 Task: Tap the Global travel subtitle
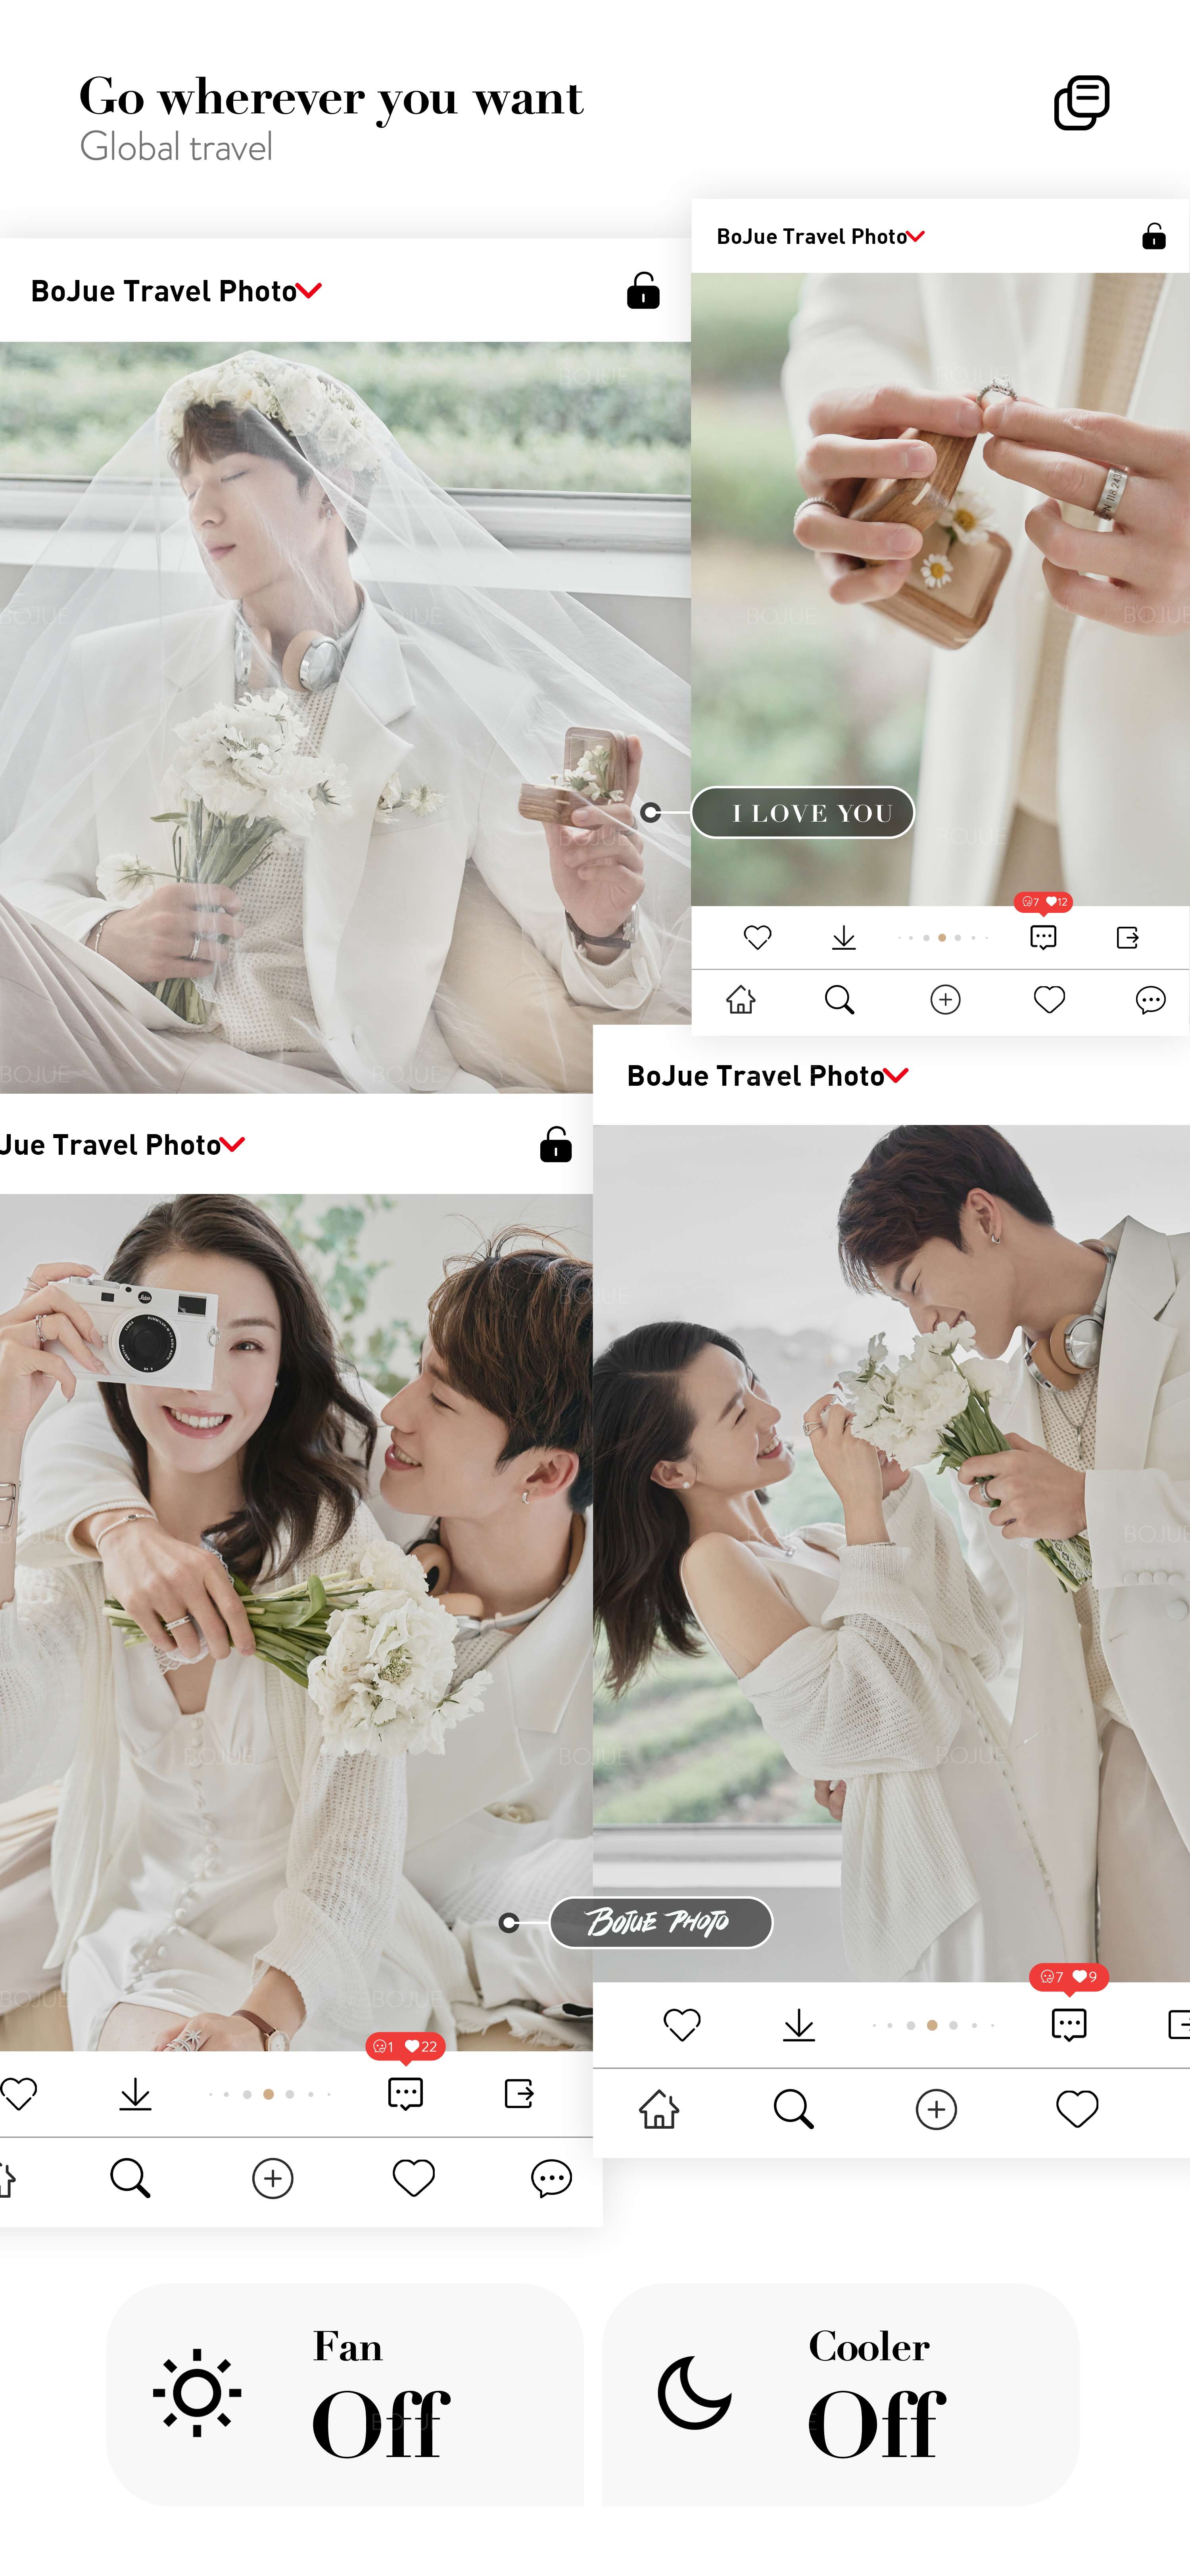pyautogui.click(x=176, y=148)
